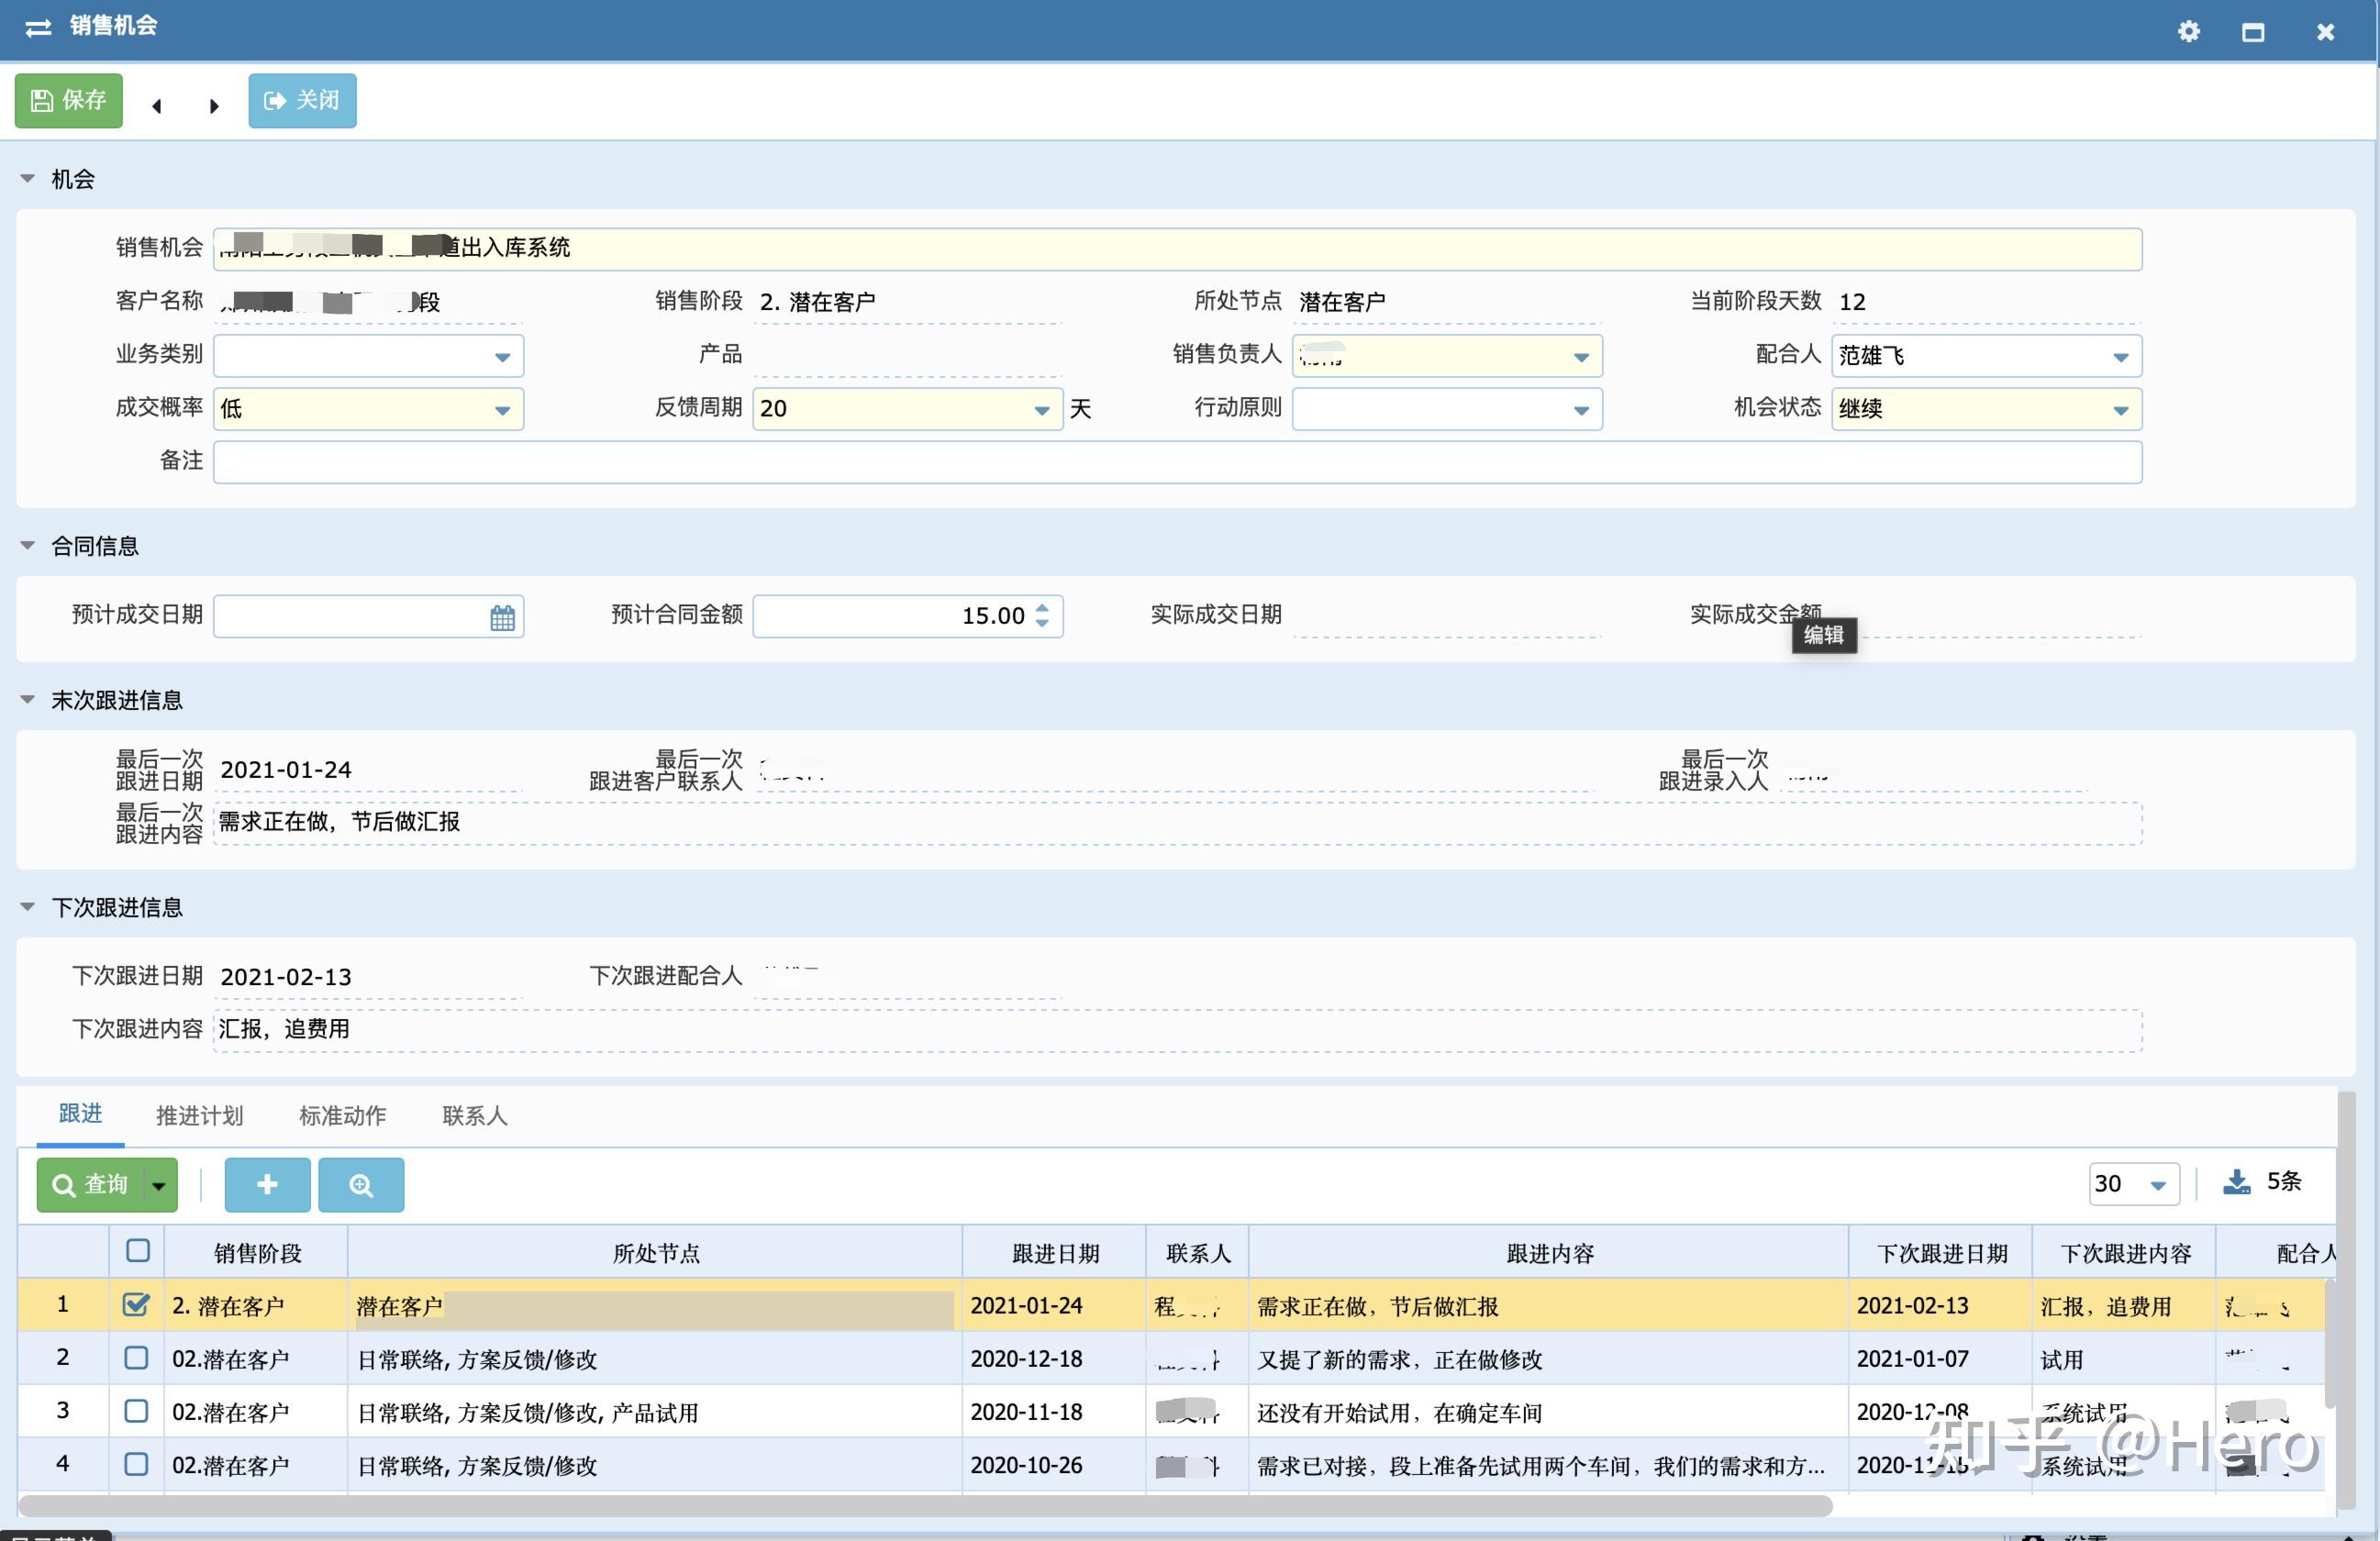Check the checkbox in row 4

(x=136, y=1463)
